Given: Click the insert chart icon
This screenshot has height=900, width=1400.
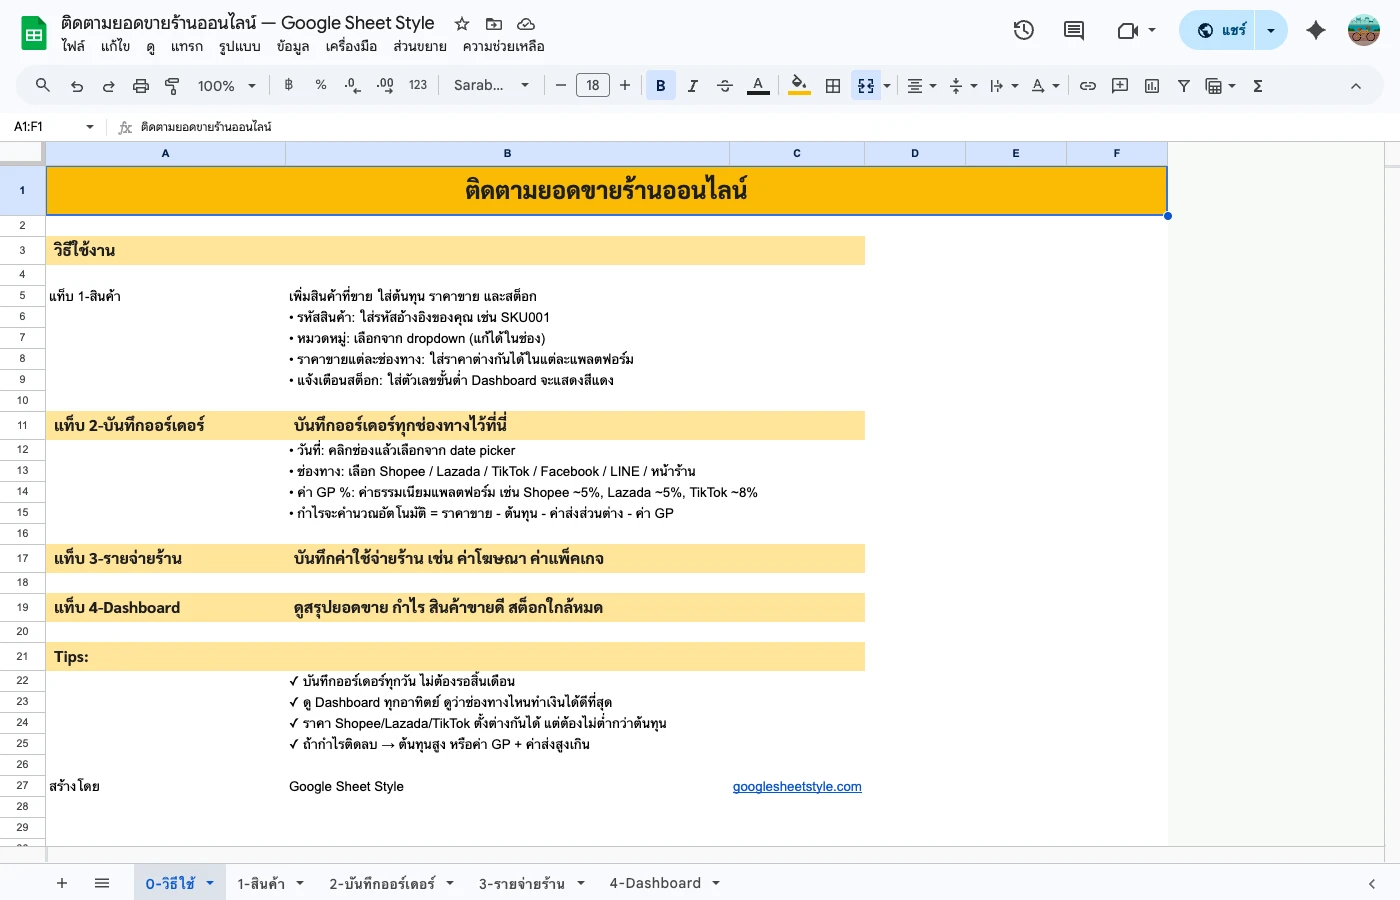Looking at the screenshot, I should (1152, 86).
